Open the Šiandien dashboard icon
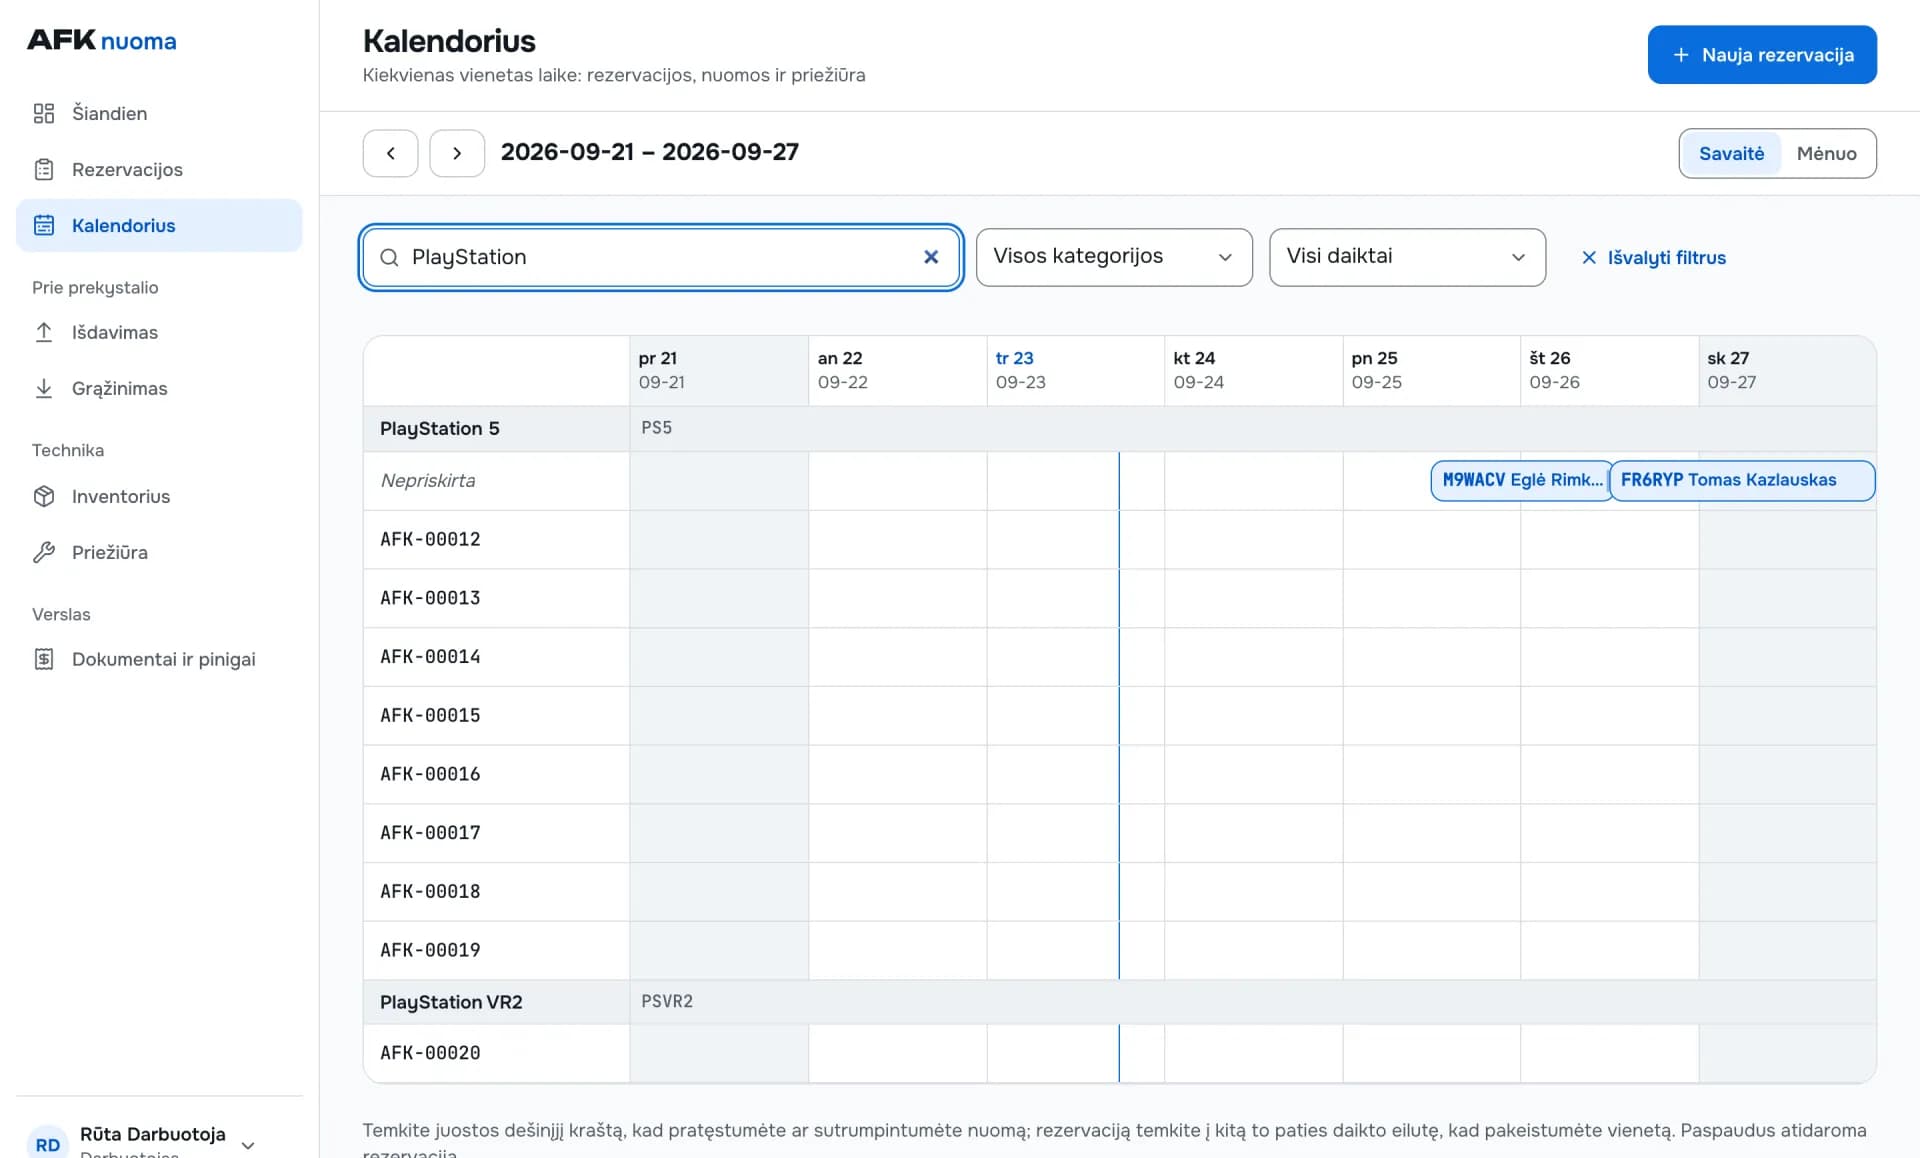 coord(44,113)
